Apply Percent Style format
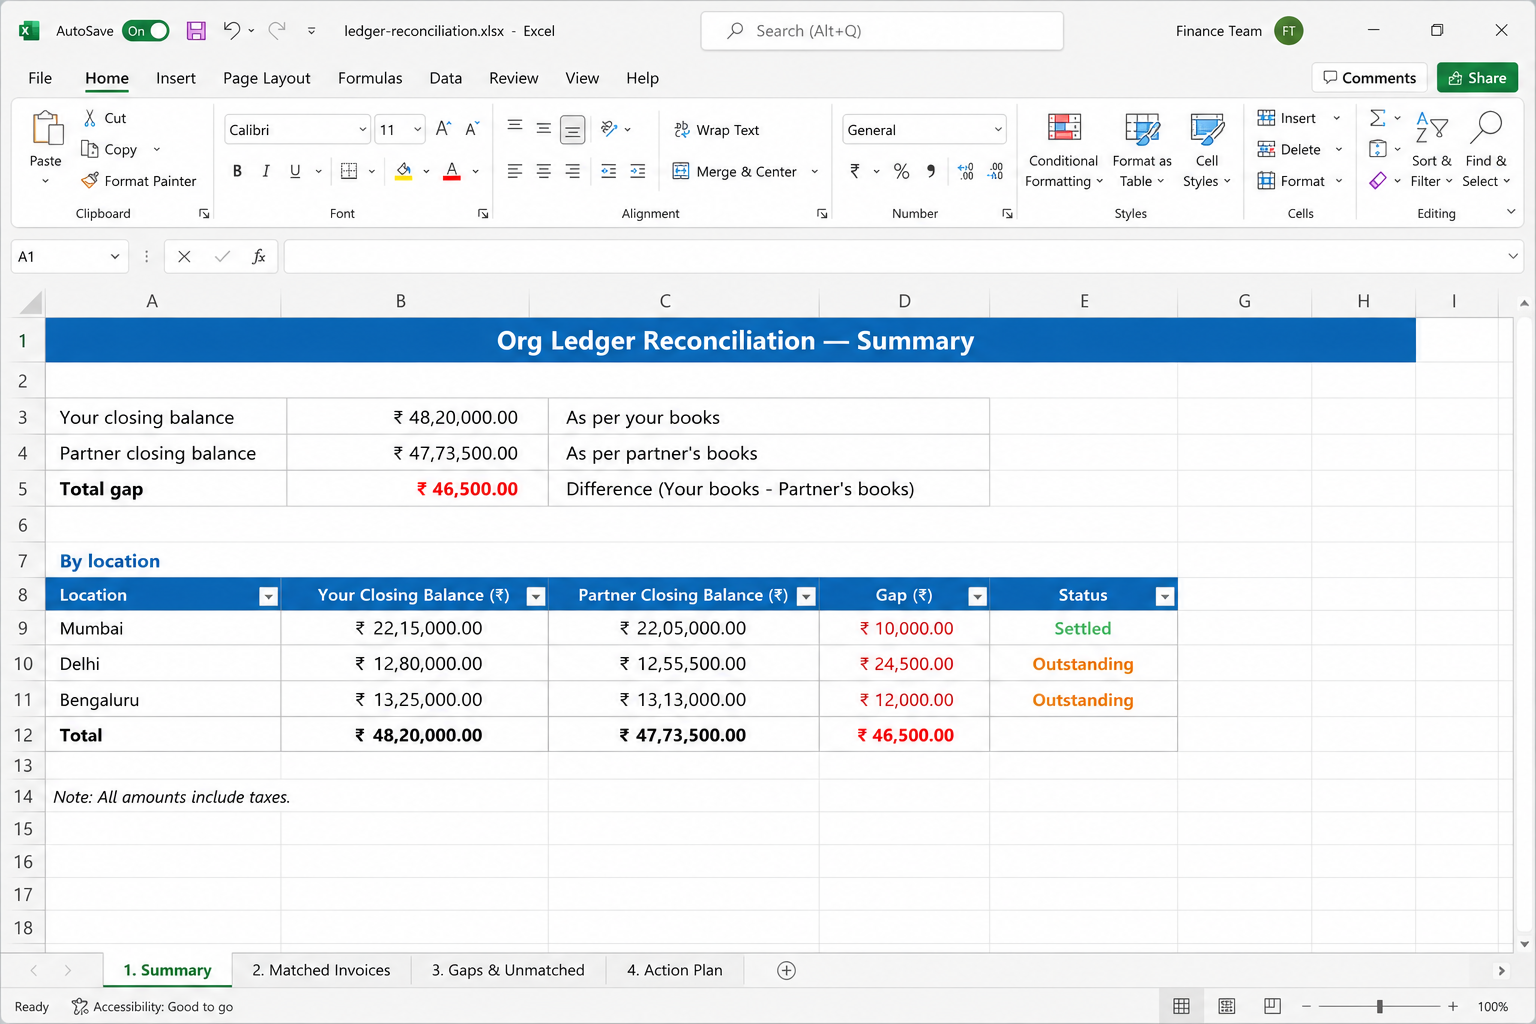 (x=901, y=171)
